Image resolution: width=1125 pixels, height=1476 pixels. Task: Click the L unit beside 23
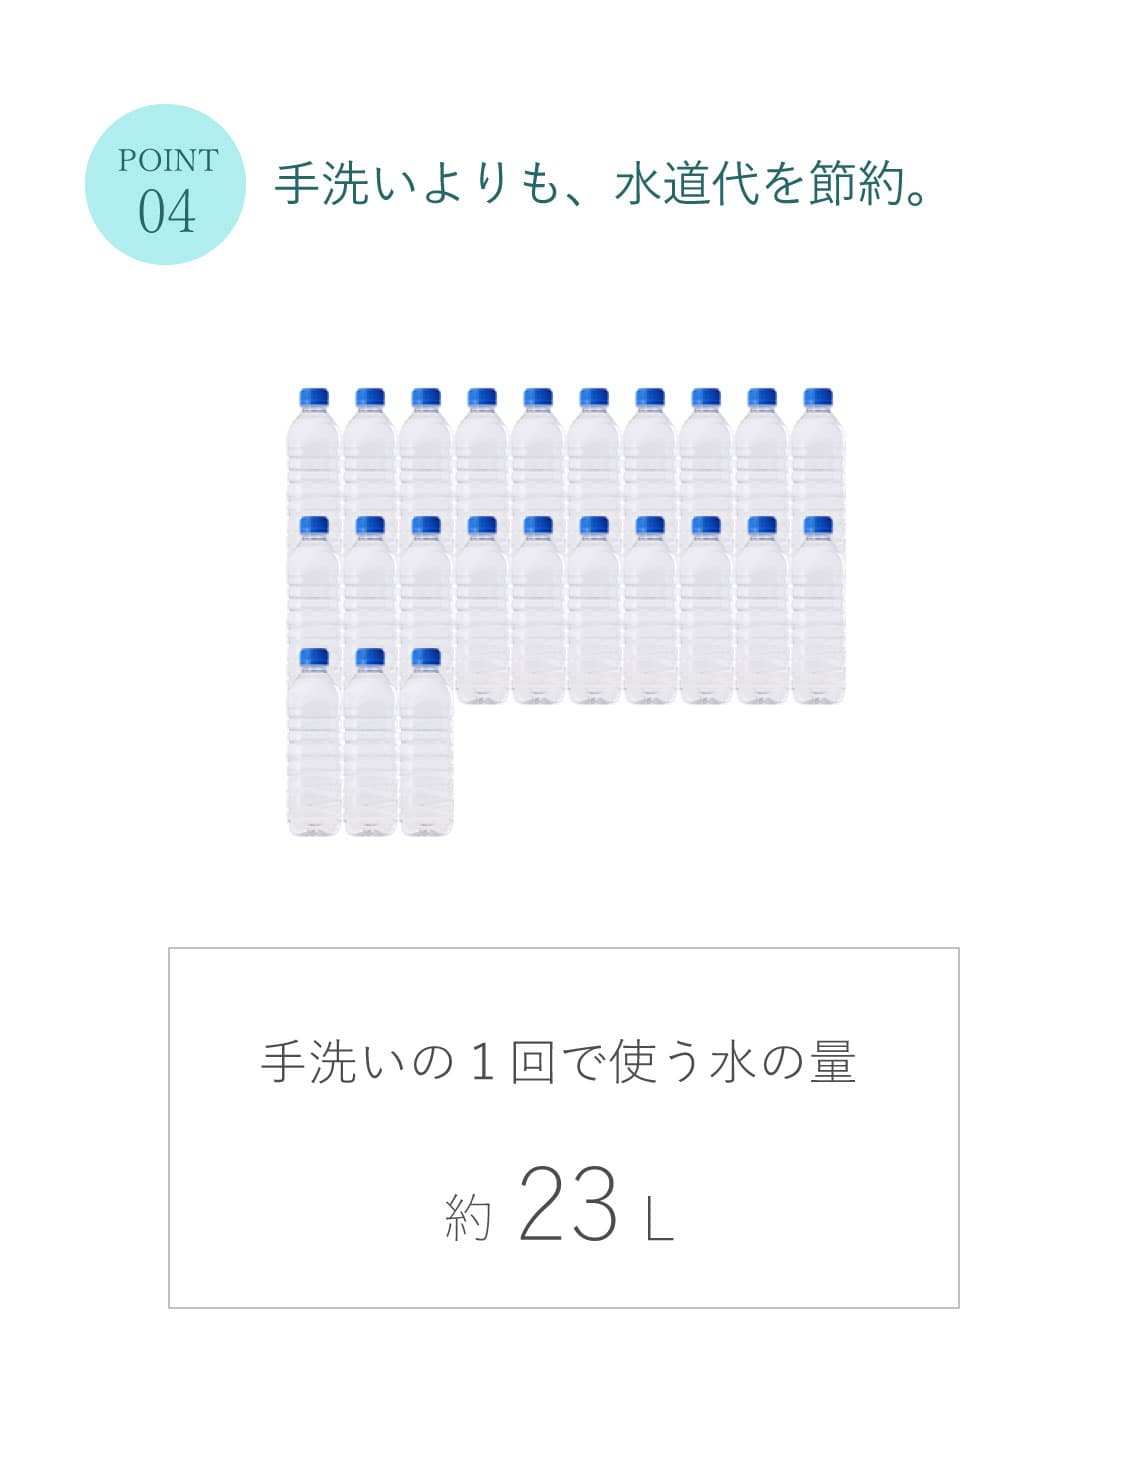(x=659, y=1219)
